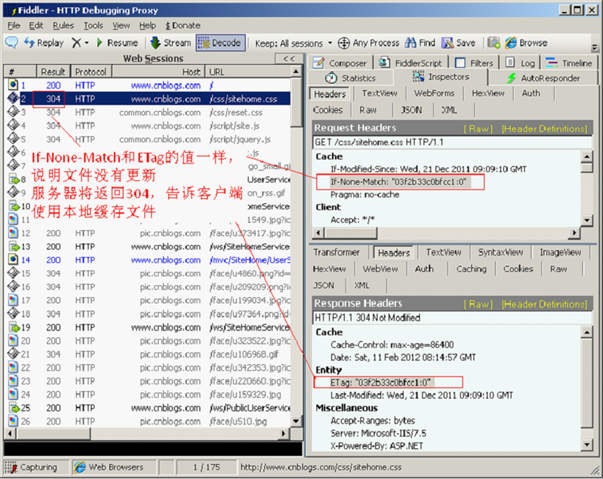
Task: Open response SyntaxView tab
Action: pyautogui.click(x=500, y=252)
